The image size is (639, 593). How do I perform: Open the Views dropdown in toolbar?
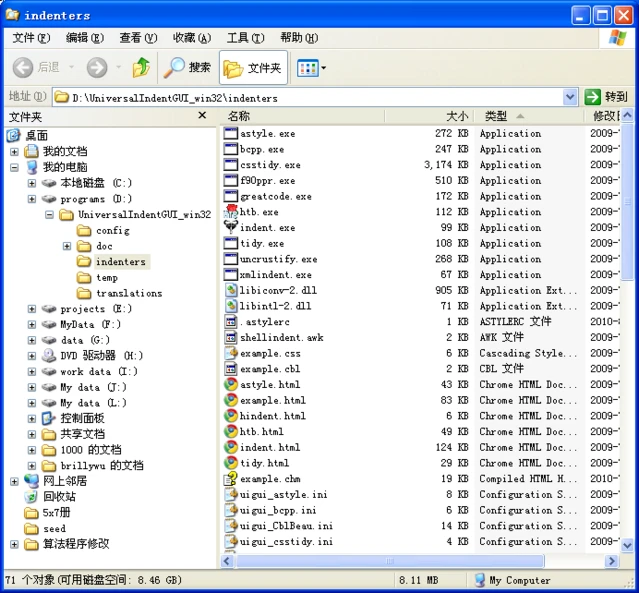click(x=312, y=67)
